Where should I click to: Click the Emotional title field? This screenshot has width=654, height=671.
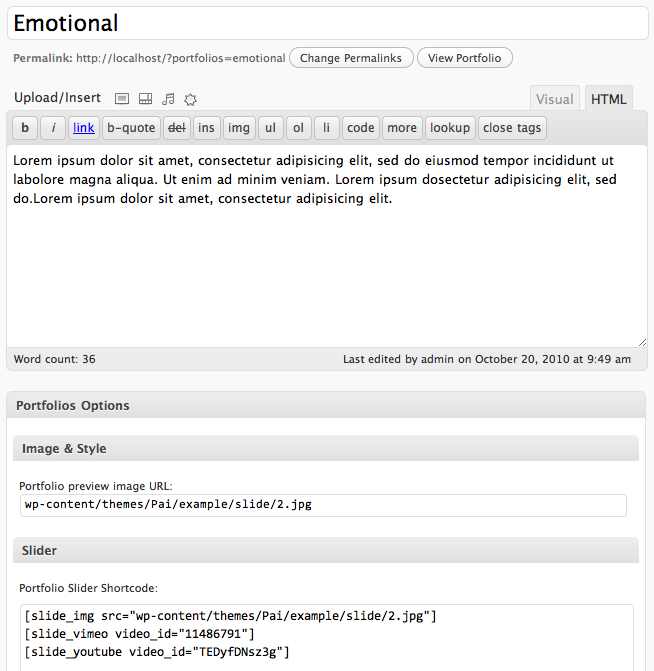coord(326,23)
